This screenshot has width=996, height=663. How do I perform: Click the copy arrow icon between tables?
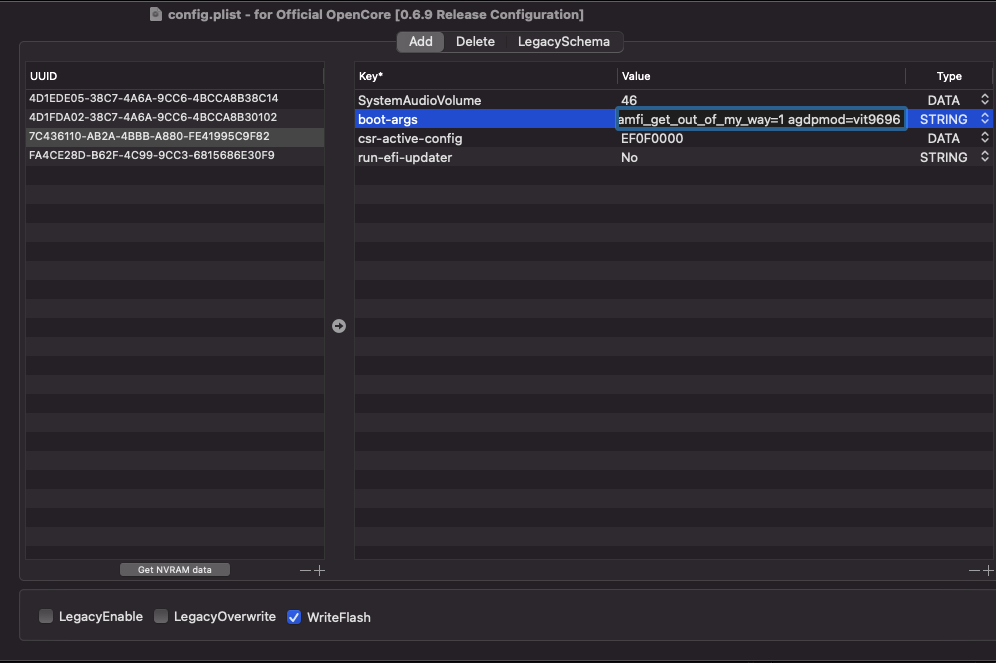point(339,326)
